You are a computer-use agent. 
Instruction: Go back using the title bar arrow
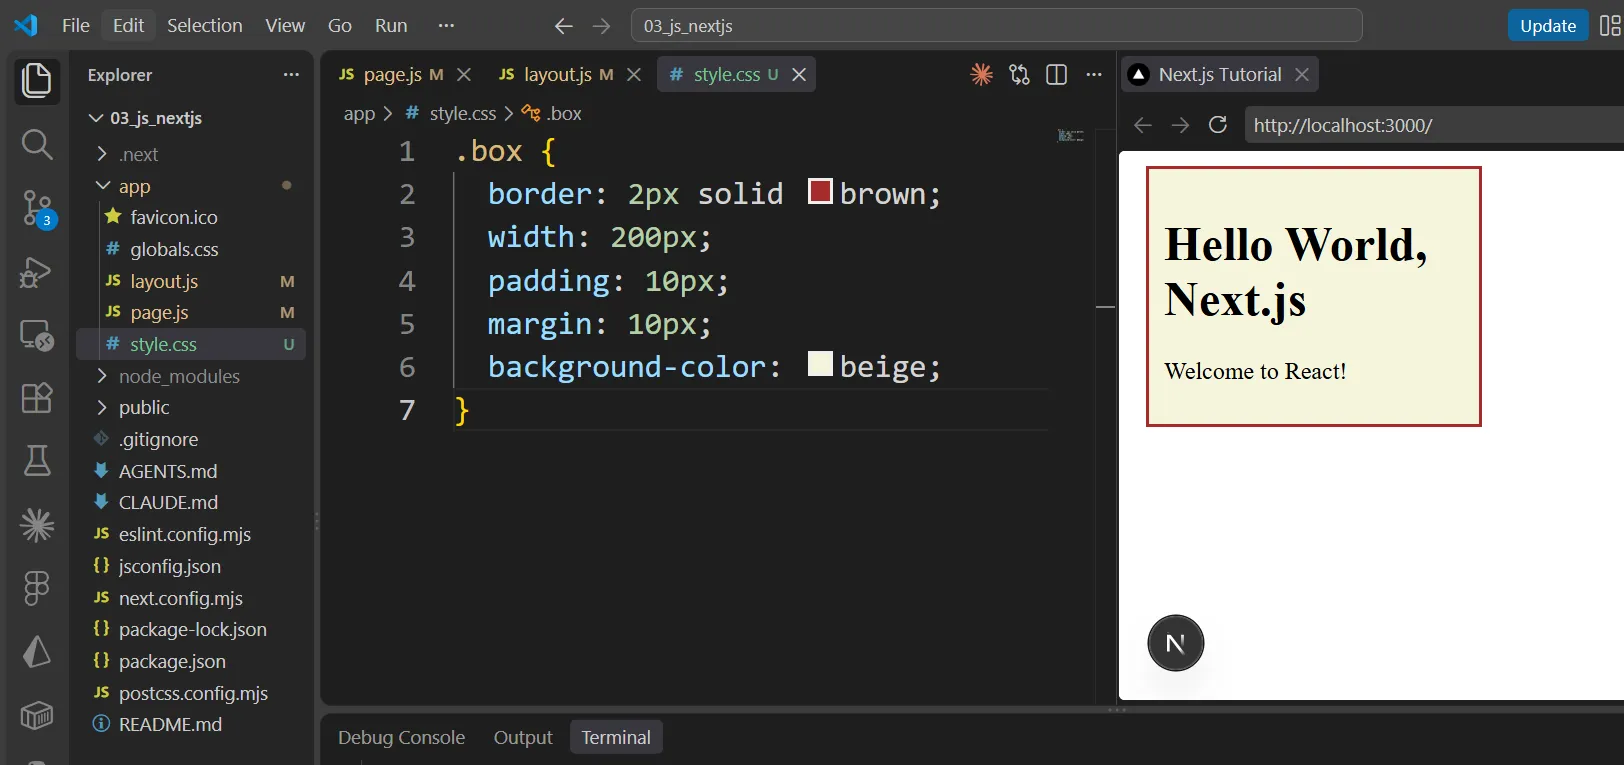coord(563,26)
